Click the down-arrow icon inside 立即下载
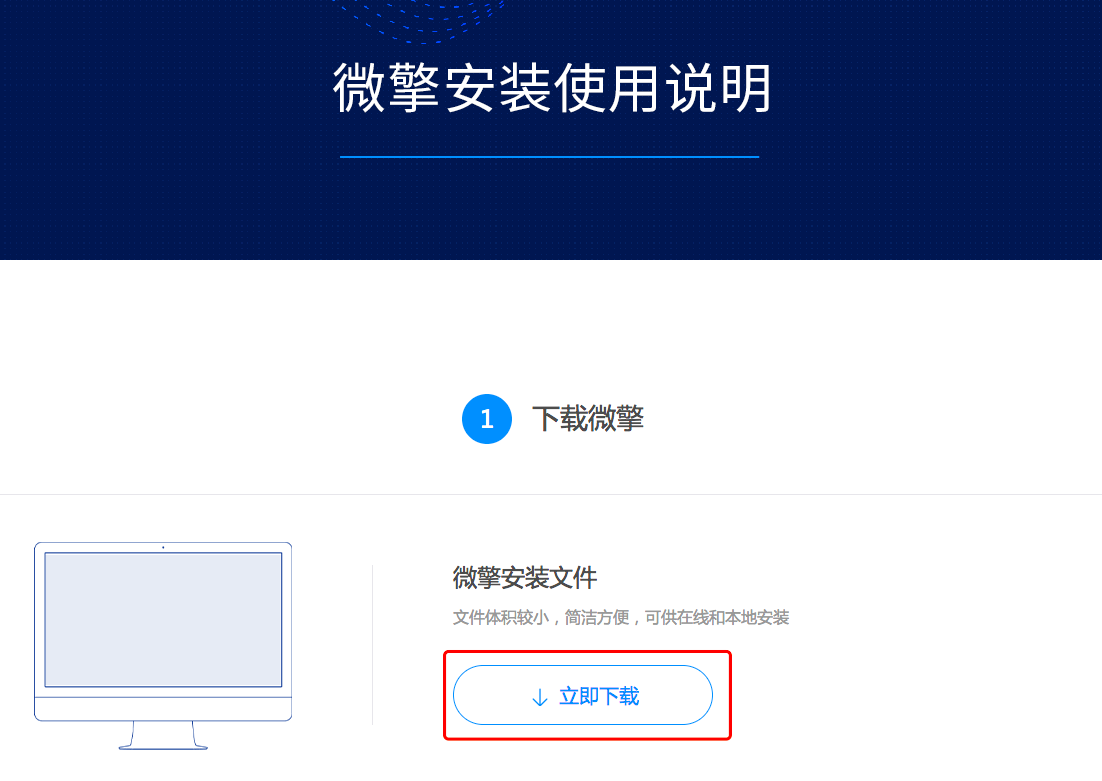Screen dimensions: 1102x781 coord(540,697)
